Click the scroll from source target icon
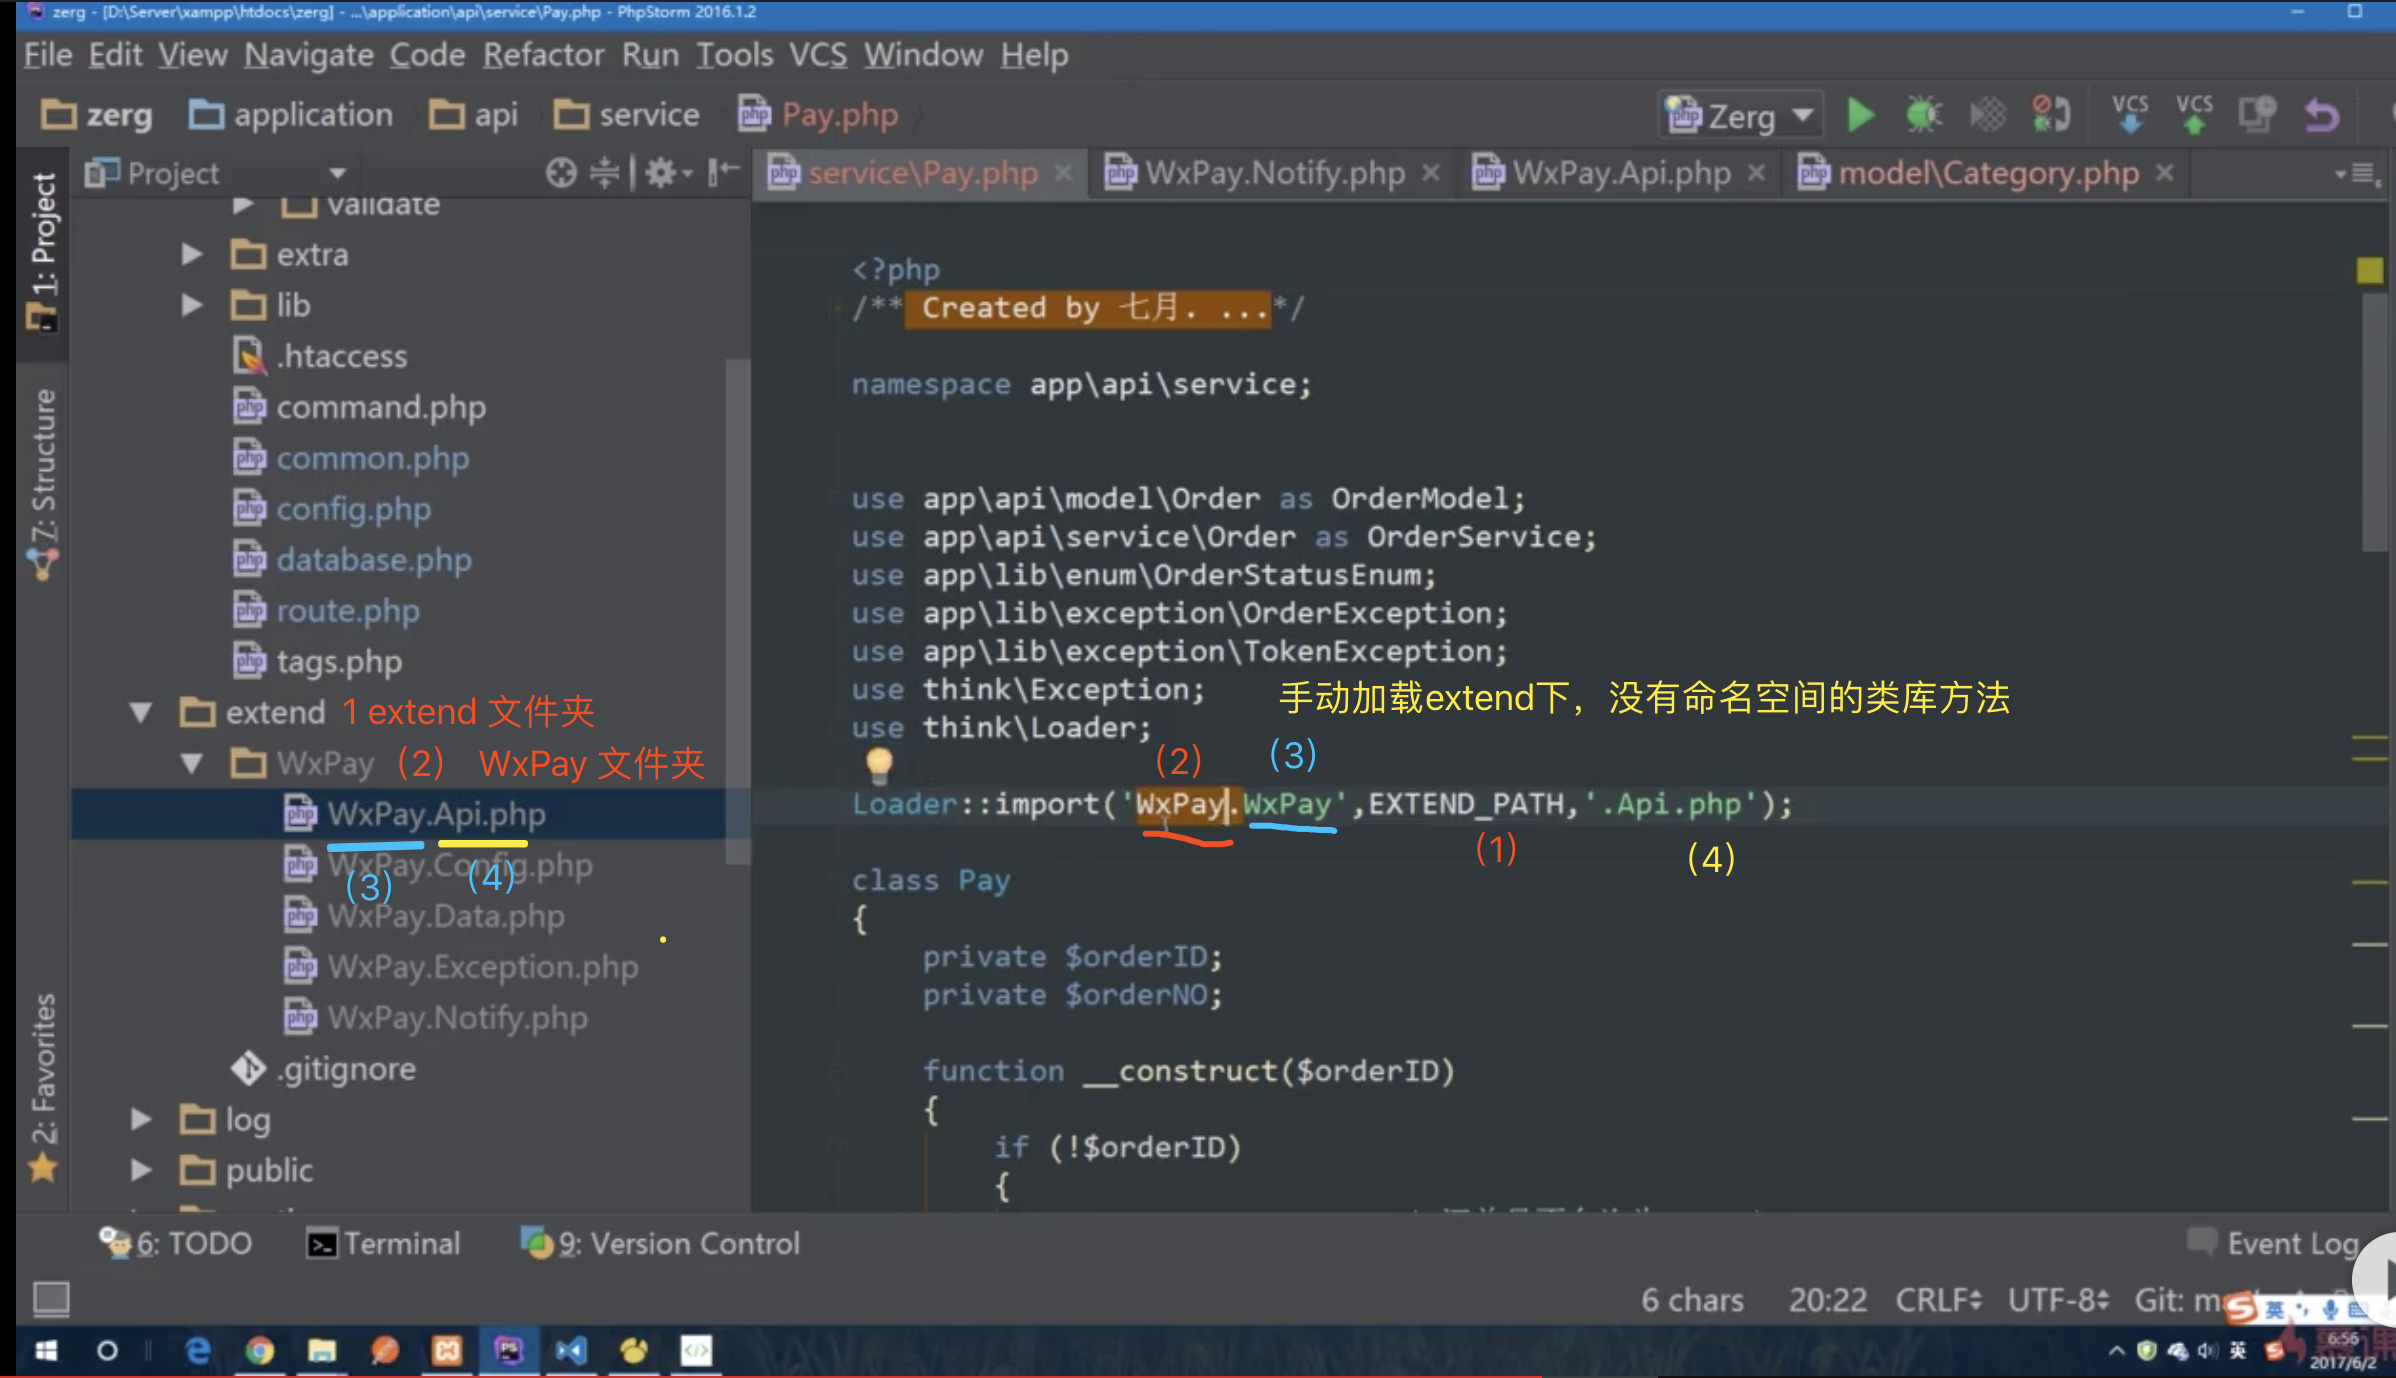 [561, 173]
